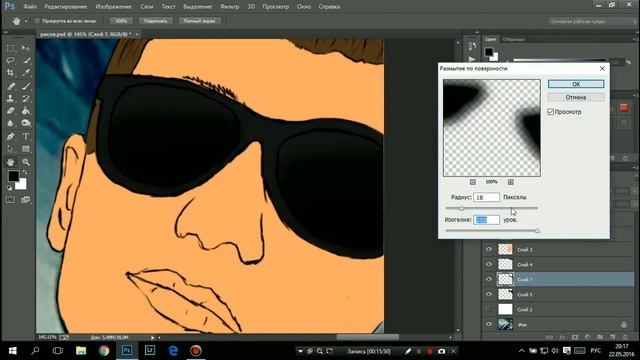Click the Изогелия threshold slider handle
The height and width of the screenshot is (360, 640).
click(x=537, y=231)
